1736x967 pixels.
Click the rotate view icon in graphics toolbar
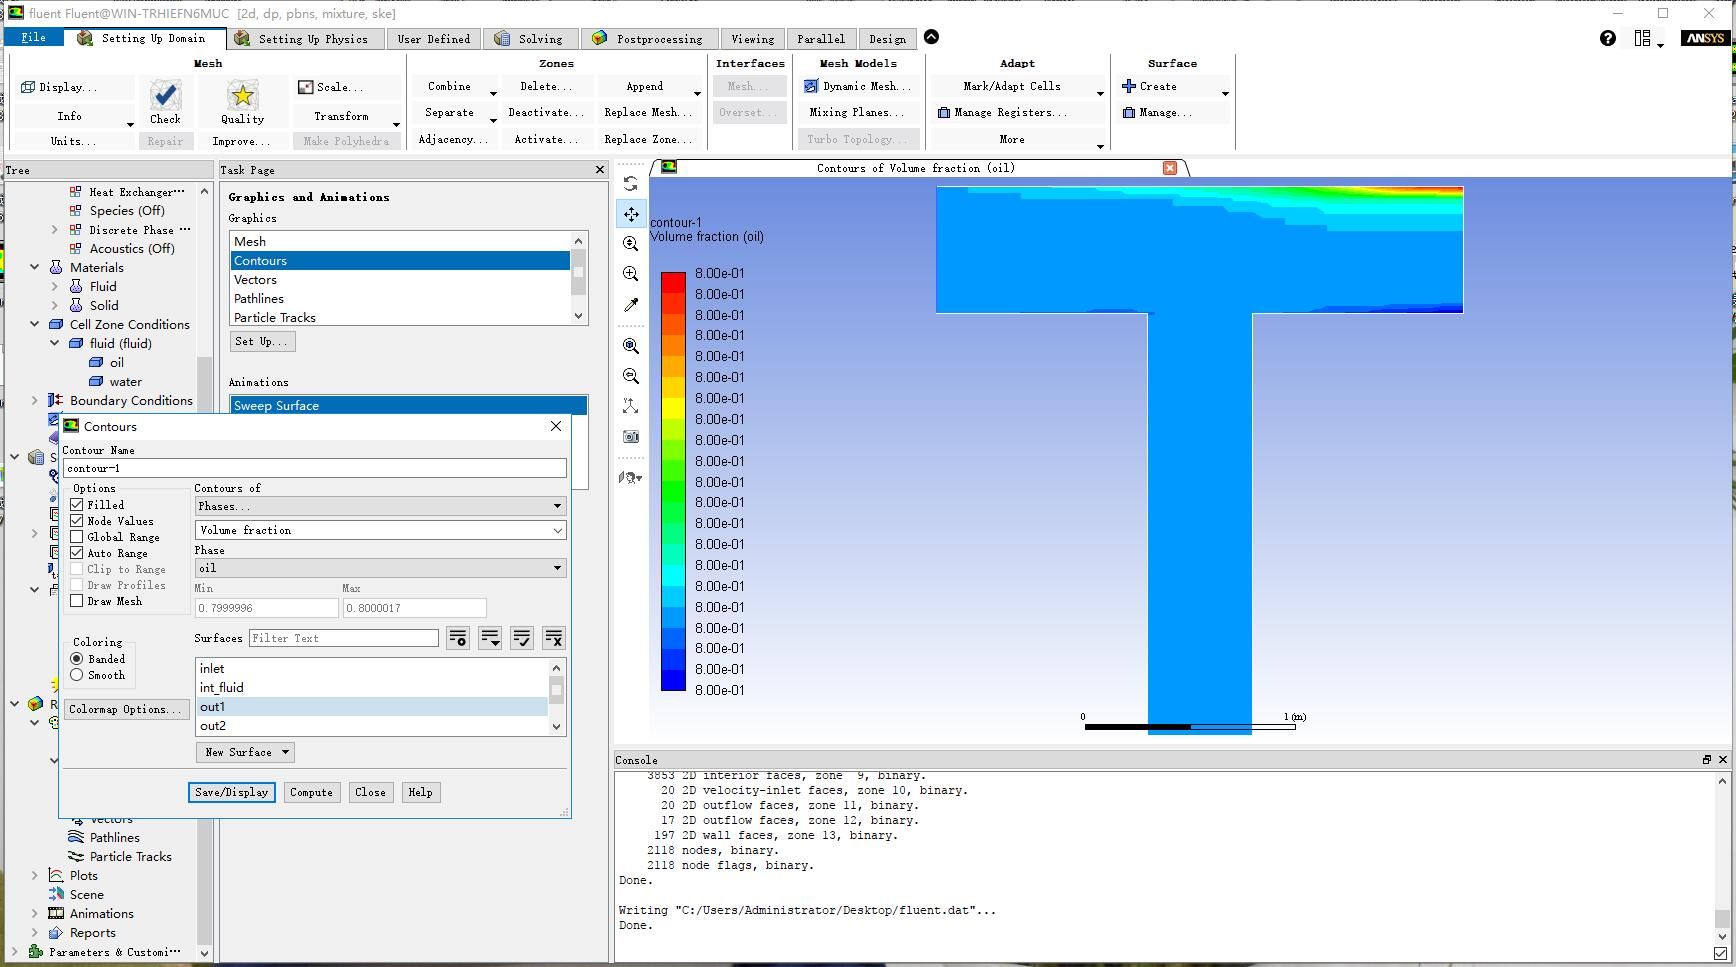coord(630,184)
